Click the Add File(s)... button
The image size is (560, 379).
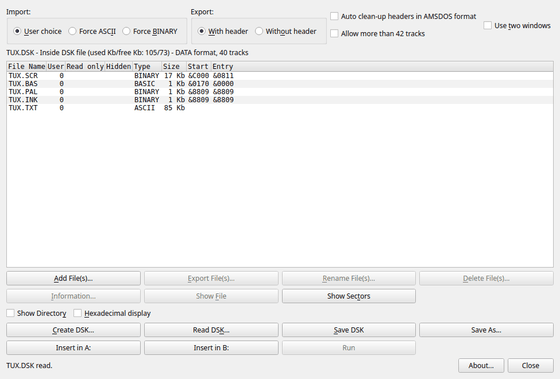73,278
